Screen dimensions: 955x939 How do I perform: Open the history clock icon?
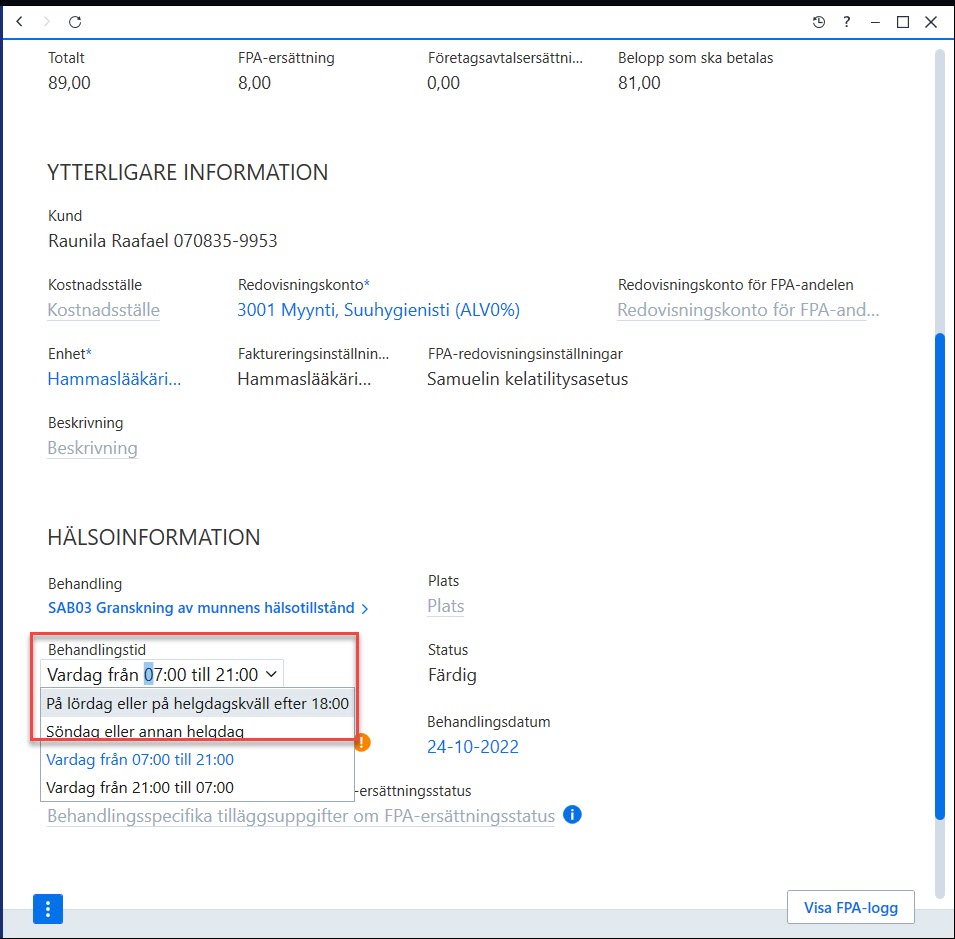pyautogui.click(x=819, y=22)
